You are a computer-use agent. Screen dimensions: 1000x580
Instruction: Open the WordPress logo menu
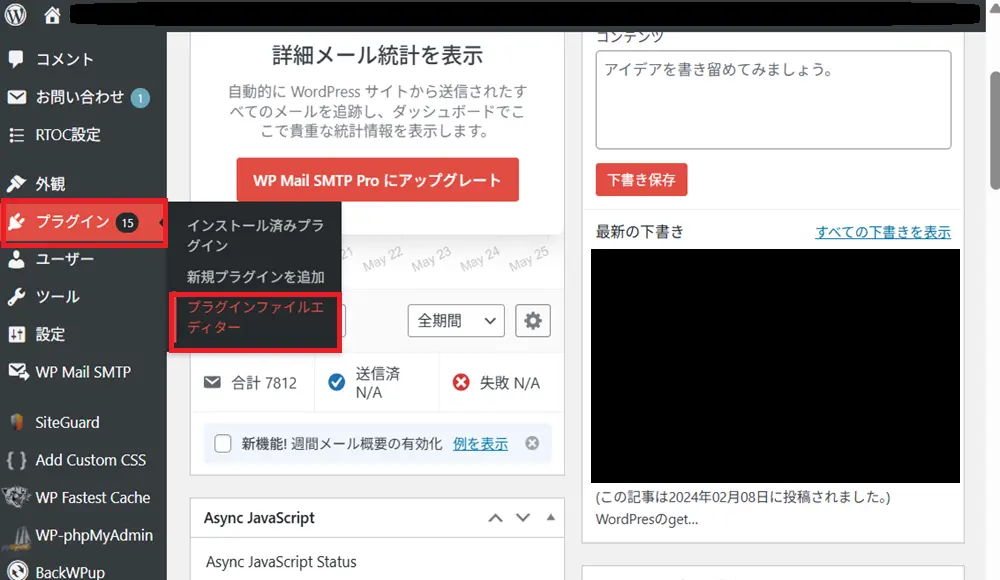[x=15, y=15]
